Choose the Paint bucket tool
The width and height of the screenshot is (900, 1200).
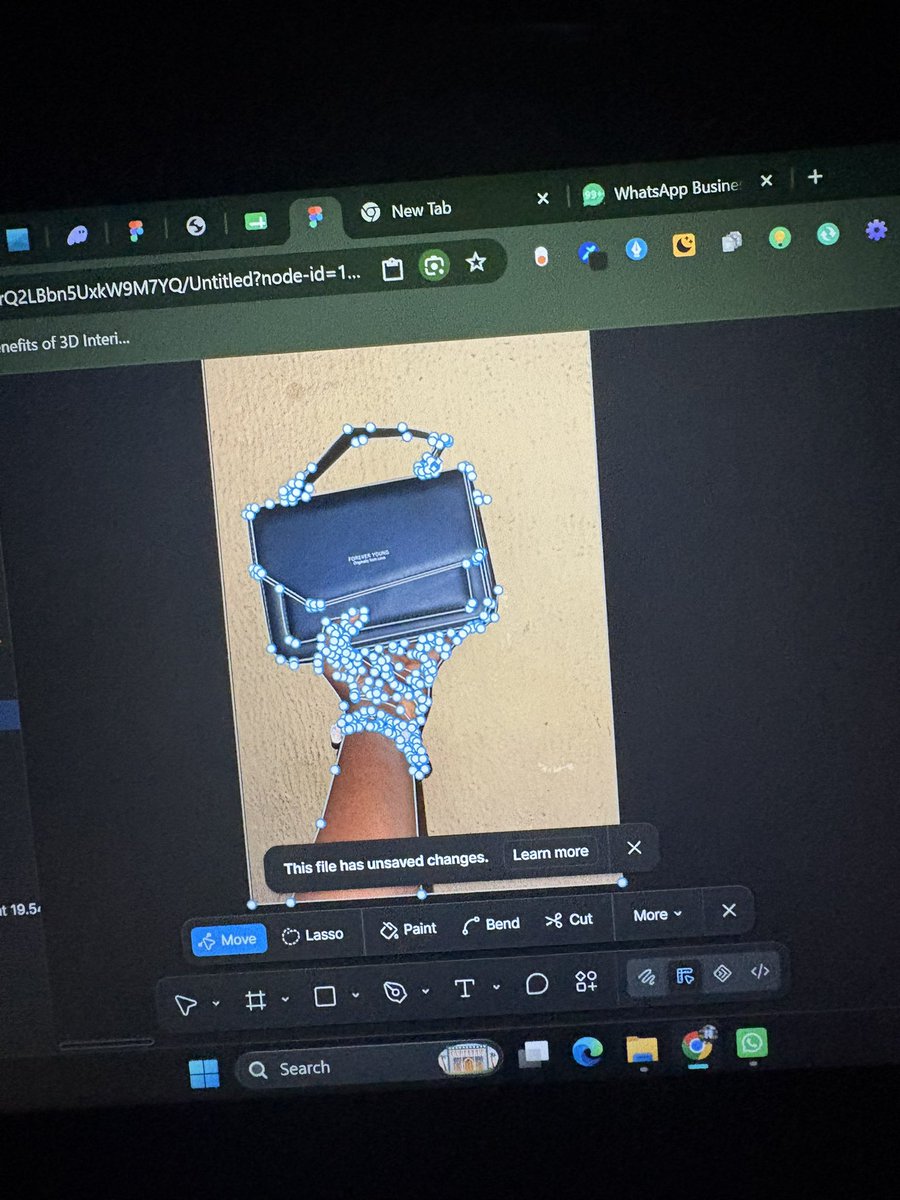(408, 929)
